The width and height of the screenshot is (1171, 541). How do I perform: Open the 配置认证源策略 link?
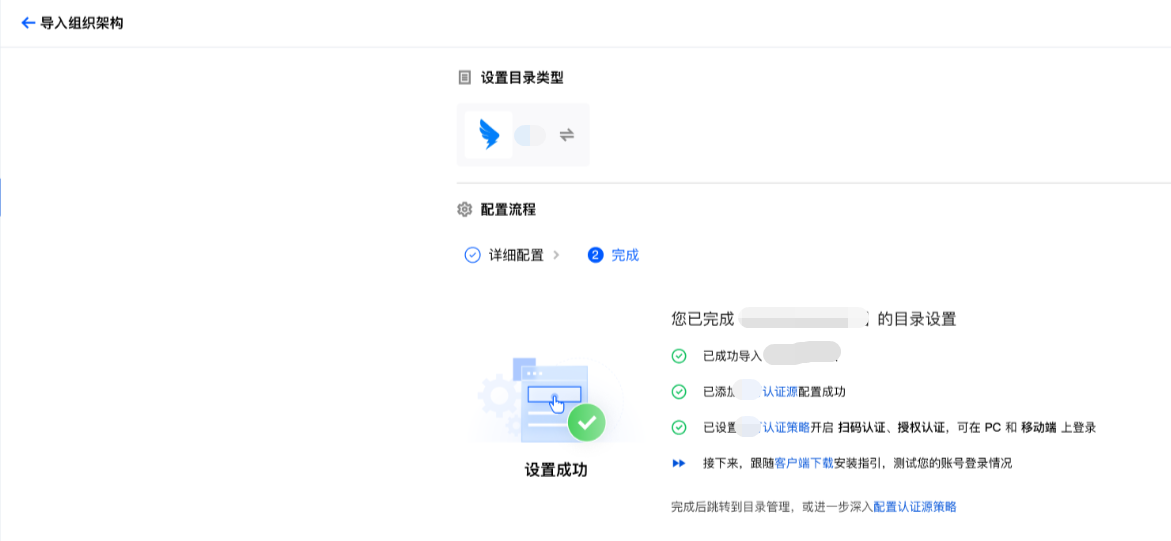(x=915, y=507)
